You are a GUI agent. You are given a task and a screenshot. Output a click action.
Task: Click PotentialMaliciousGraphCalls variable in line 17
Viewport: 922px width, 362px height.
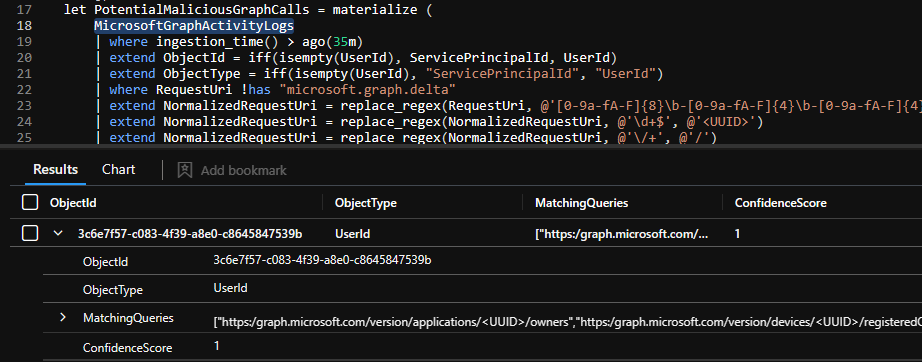point(201,10)
